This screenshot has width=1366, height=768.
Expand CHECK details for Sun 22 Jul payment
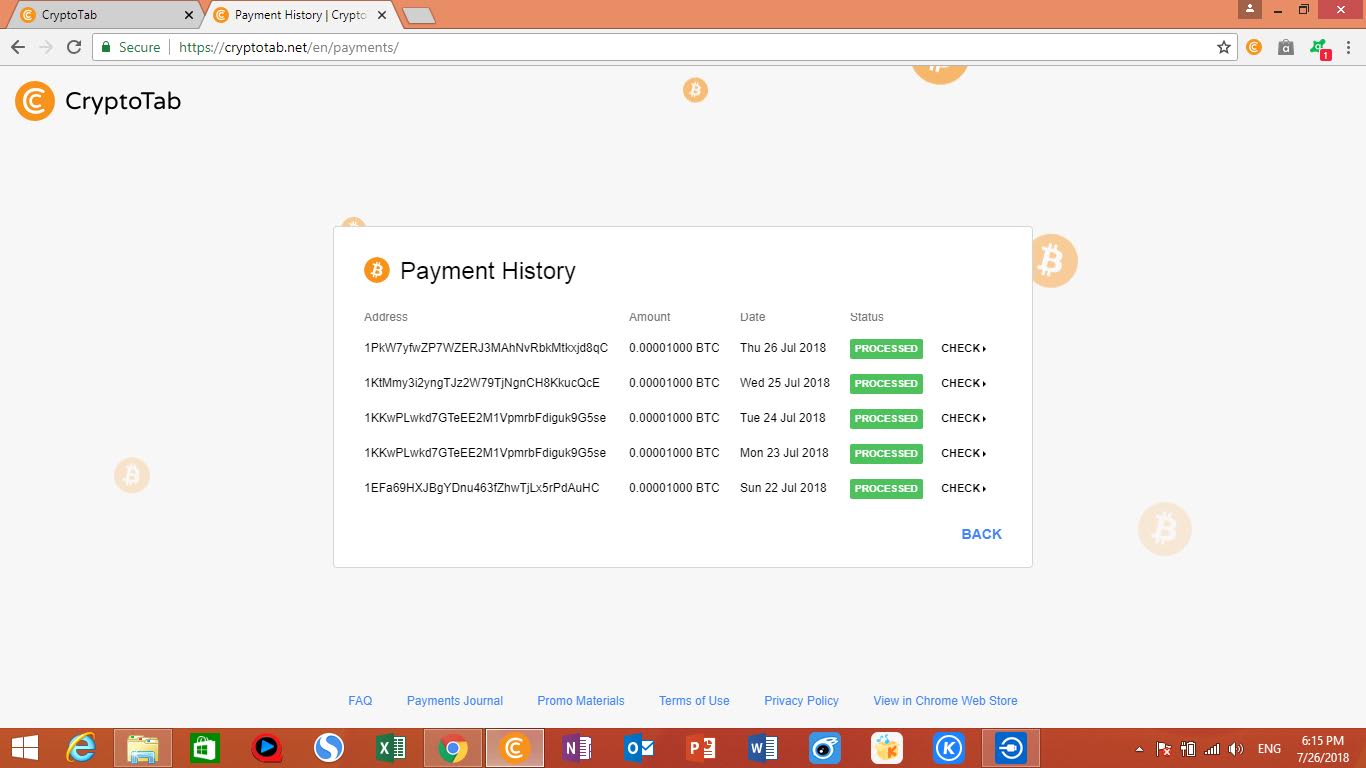click(x=961, y=488)
